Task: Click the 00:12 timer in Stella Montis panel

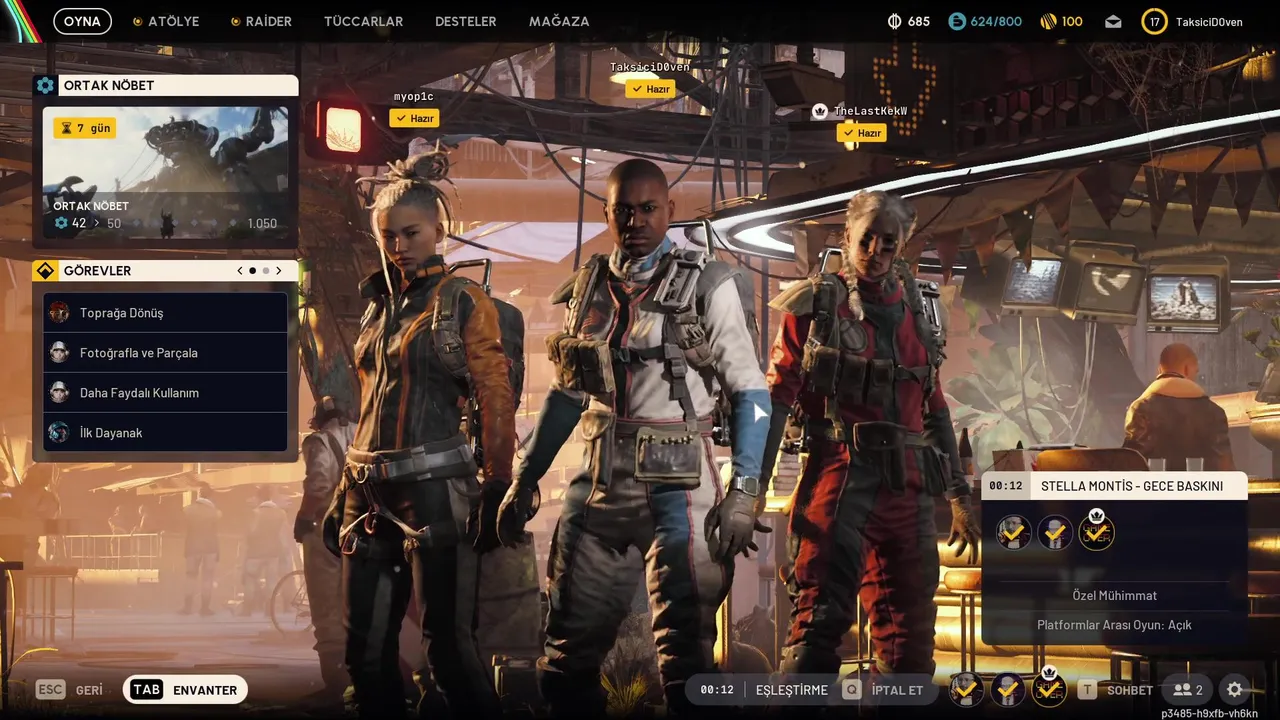Action: [x=1006, y=486]
